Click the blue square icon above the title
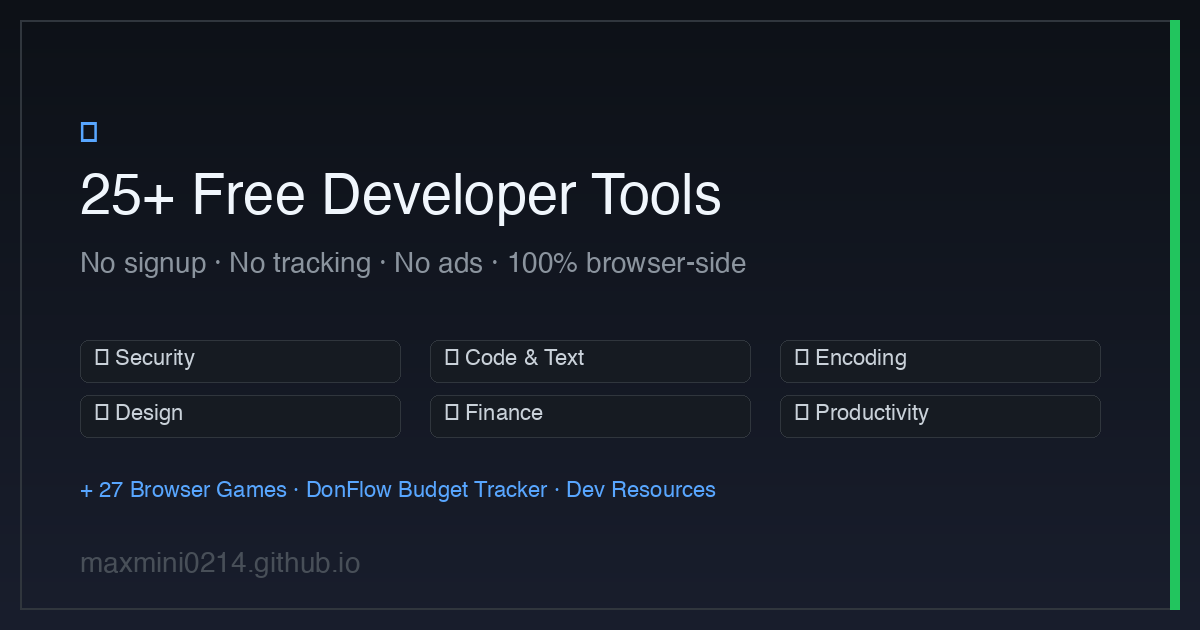Screen dimensions: 1200x630 pos(89,132)
